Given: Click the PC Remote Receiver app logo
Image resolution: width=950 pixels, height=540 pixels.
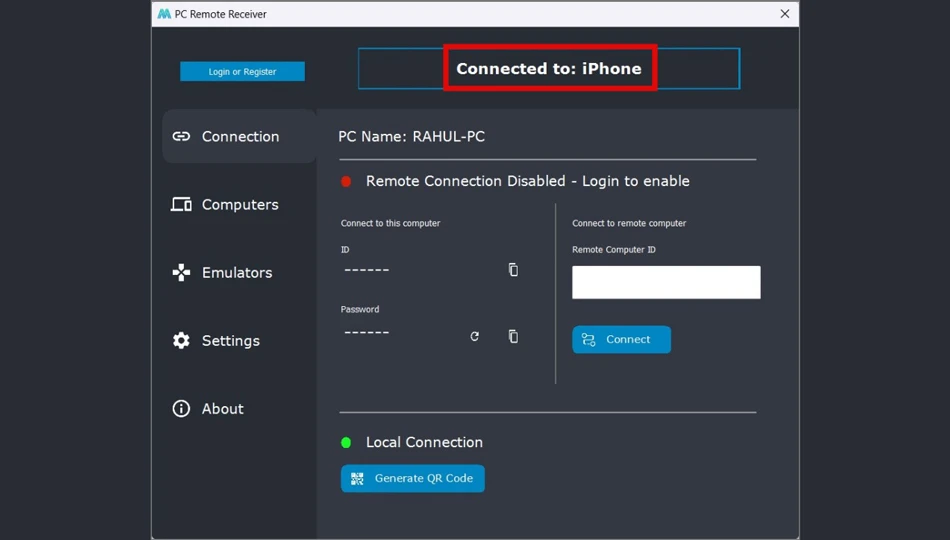Looking at the screenshot, I should [x=164, y=14].
